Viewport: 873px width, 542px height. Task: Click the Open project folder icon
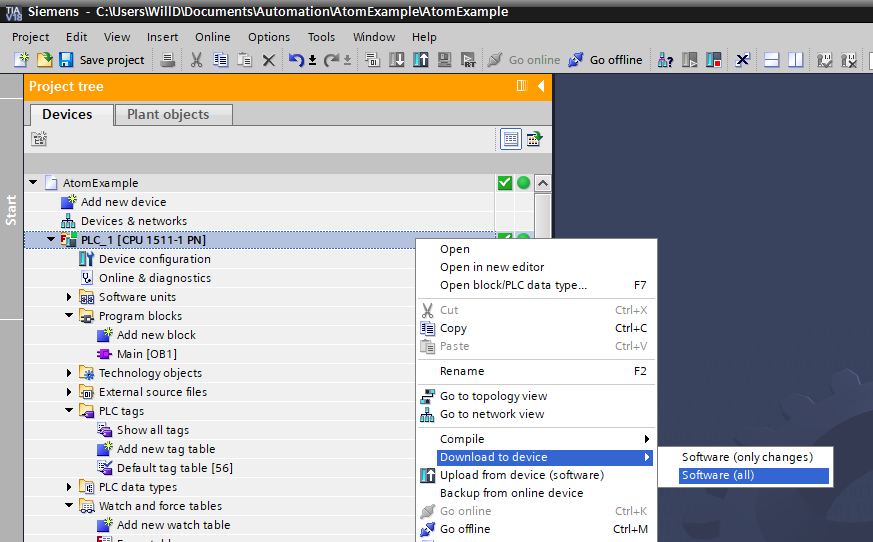44,60
